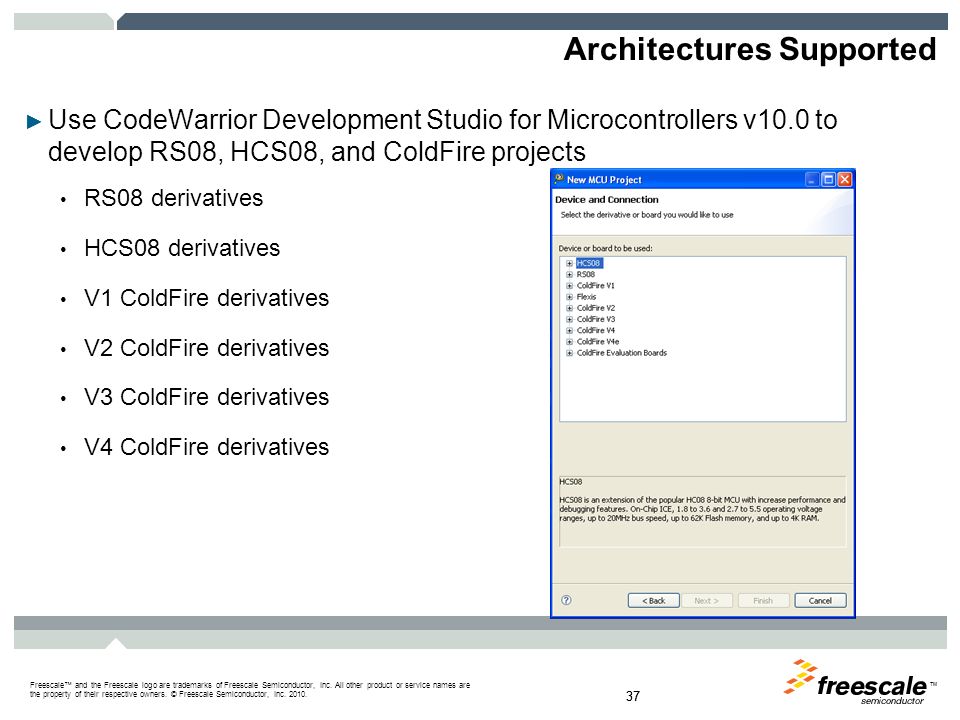960x720 pixels.
Task: Cancel the New MCU Project dialog
Action: pyautogui.click(x=820, y=601)
